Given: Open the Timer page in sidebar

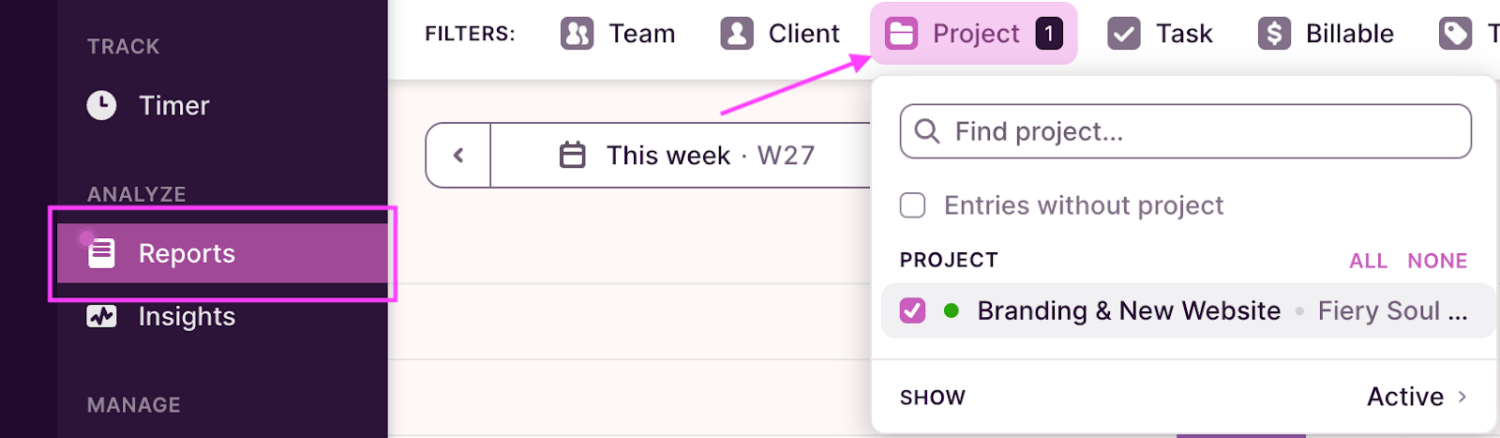Looking at the screenshot, I should click(173, 105).
